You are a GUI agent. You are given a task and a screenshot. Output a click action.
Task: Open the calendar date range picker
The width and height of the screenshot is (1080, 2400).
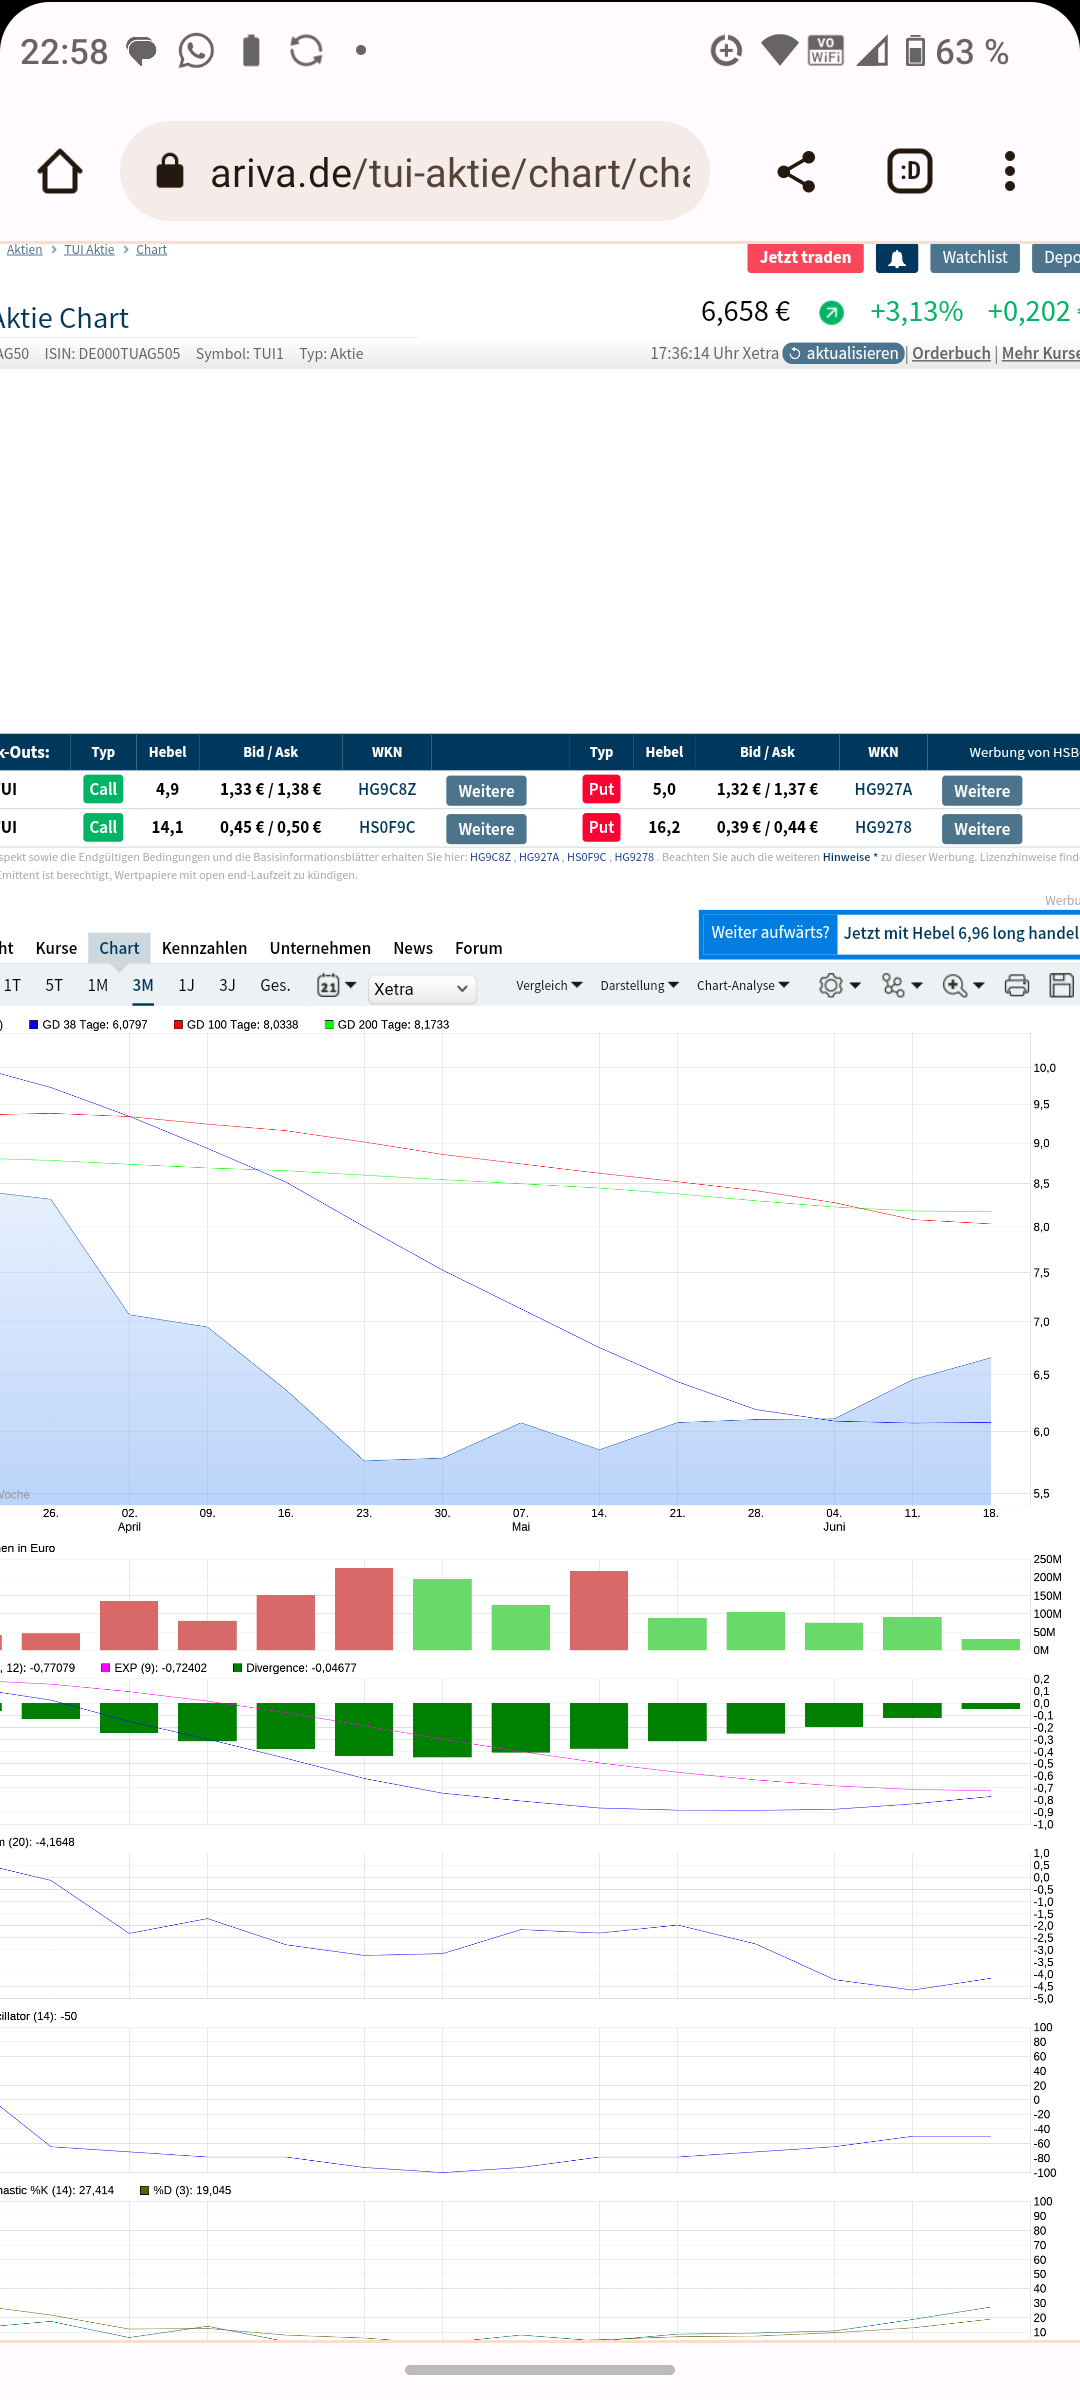coord(336,985)
